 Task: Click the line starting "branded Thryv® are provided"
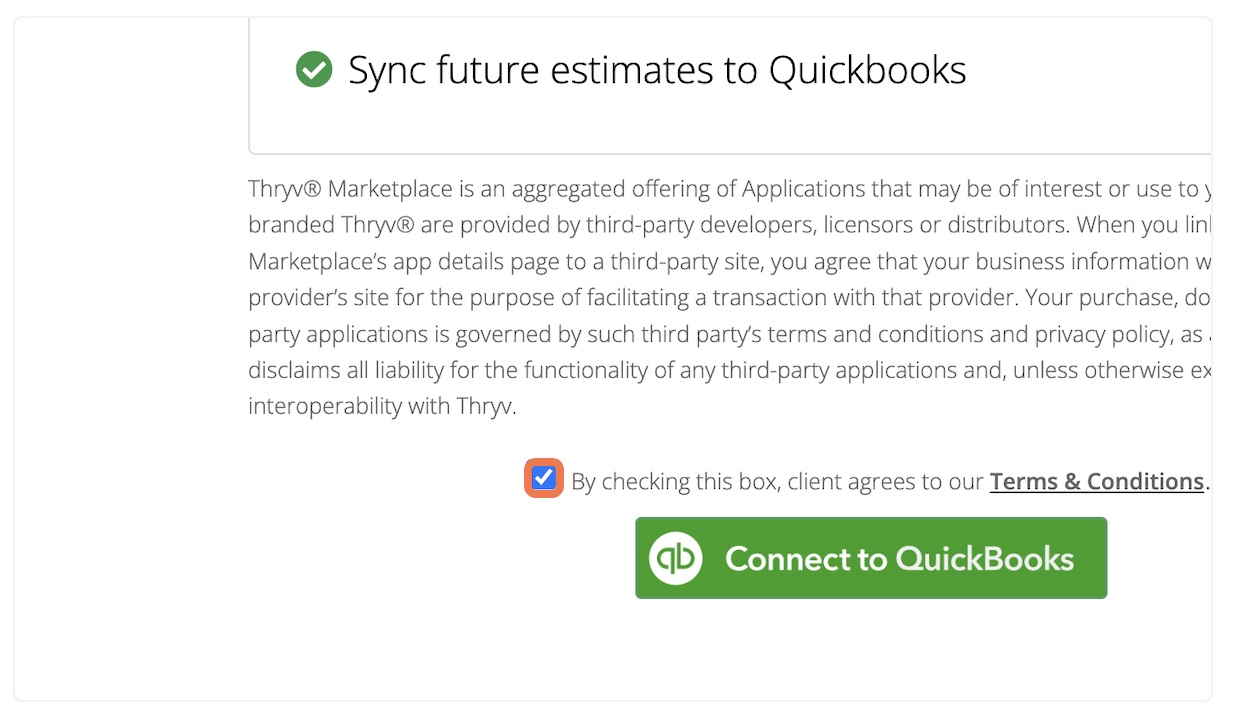point(730,225)
